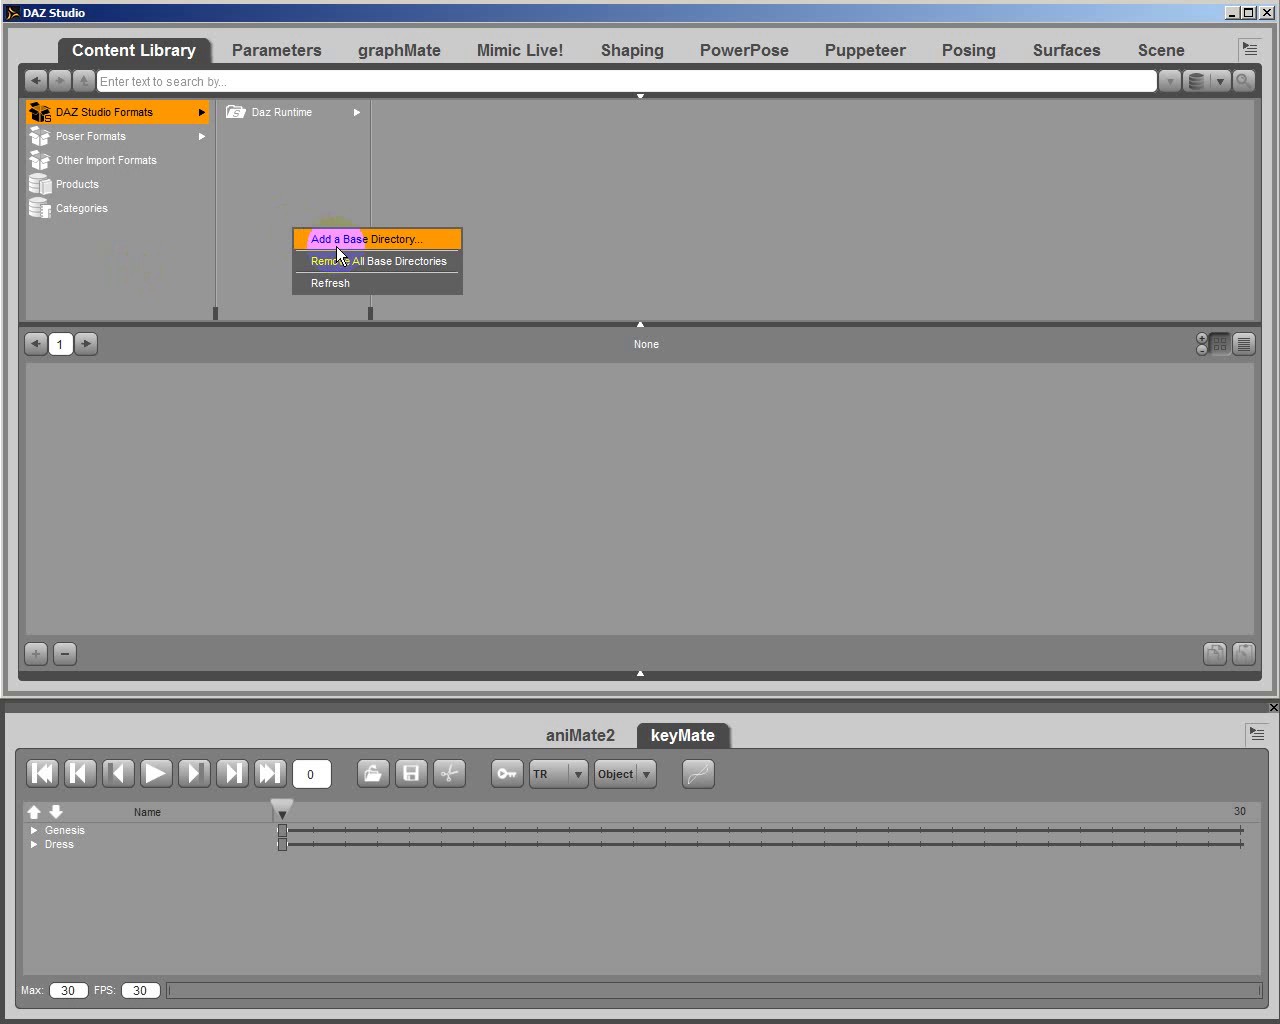
Task: Open the database search options dropdown
Action: [1206, 81]
